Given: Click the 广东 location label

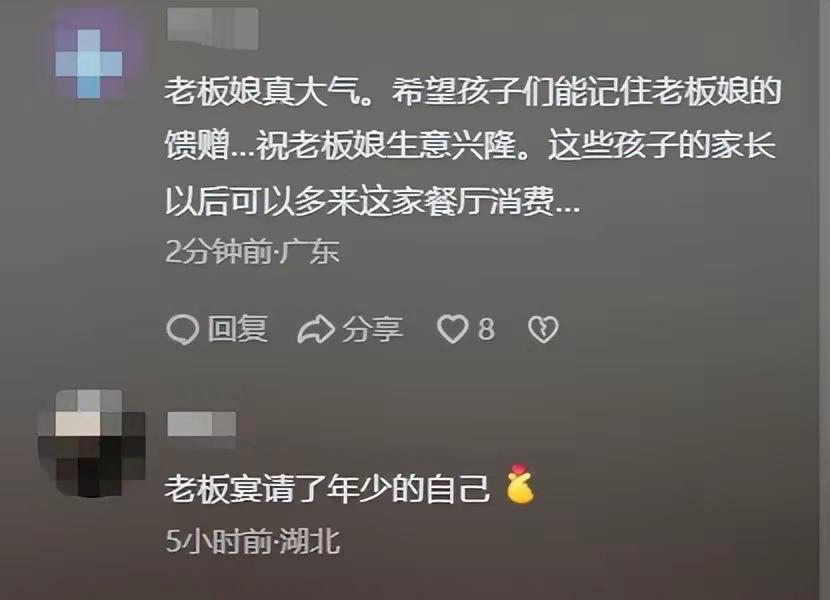Looking at the screenshot, I should click(x=309, y=252).
